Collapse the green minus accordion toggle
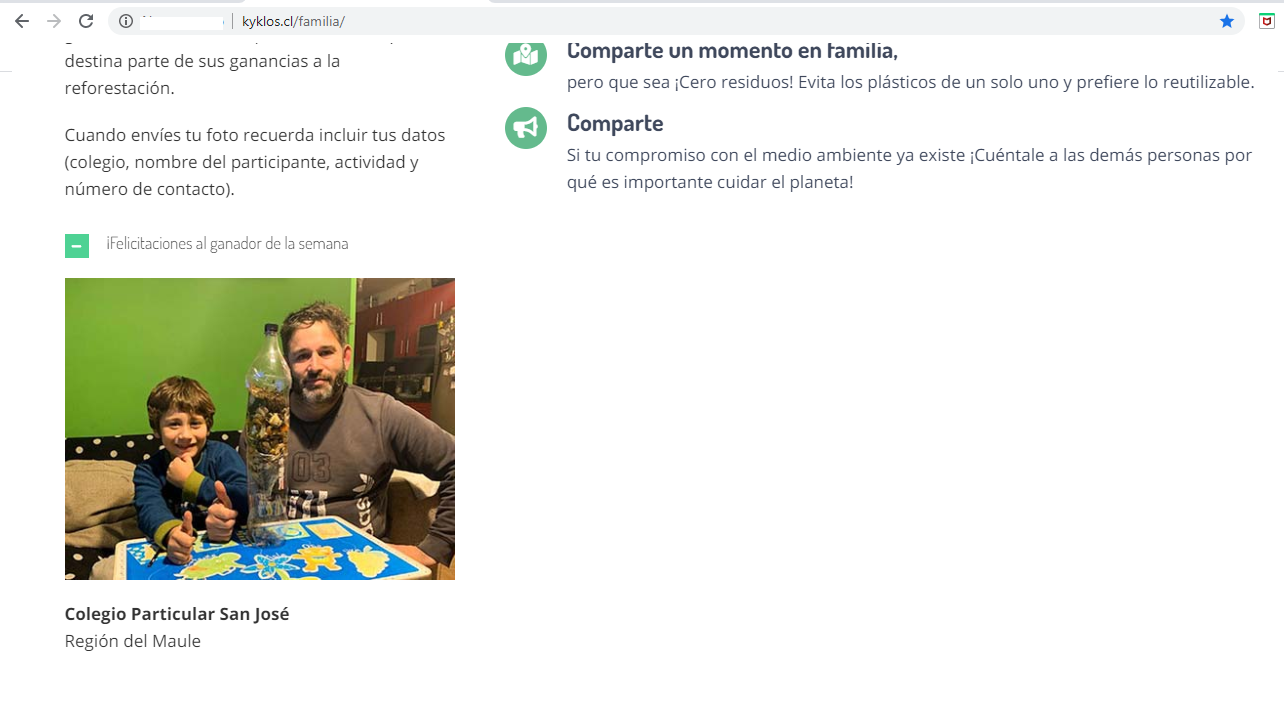Viewport: 1284px width, 728px height. (77, 246)
